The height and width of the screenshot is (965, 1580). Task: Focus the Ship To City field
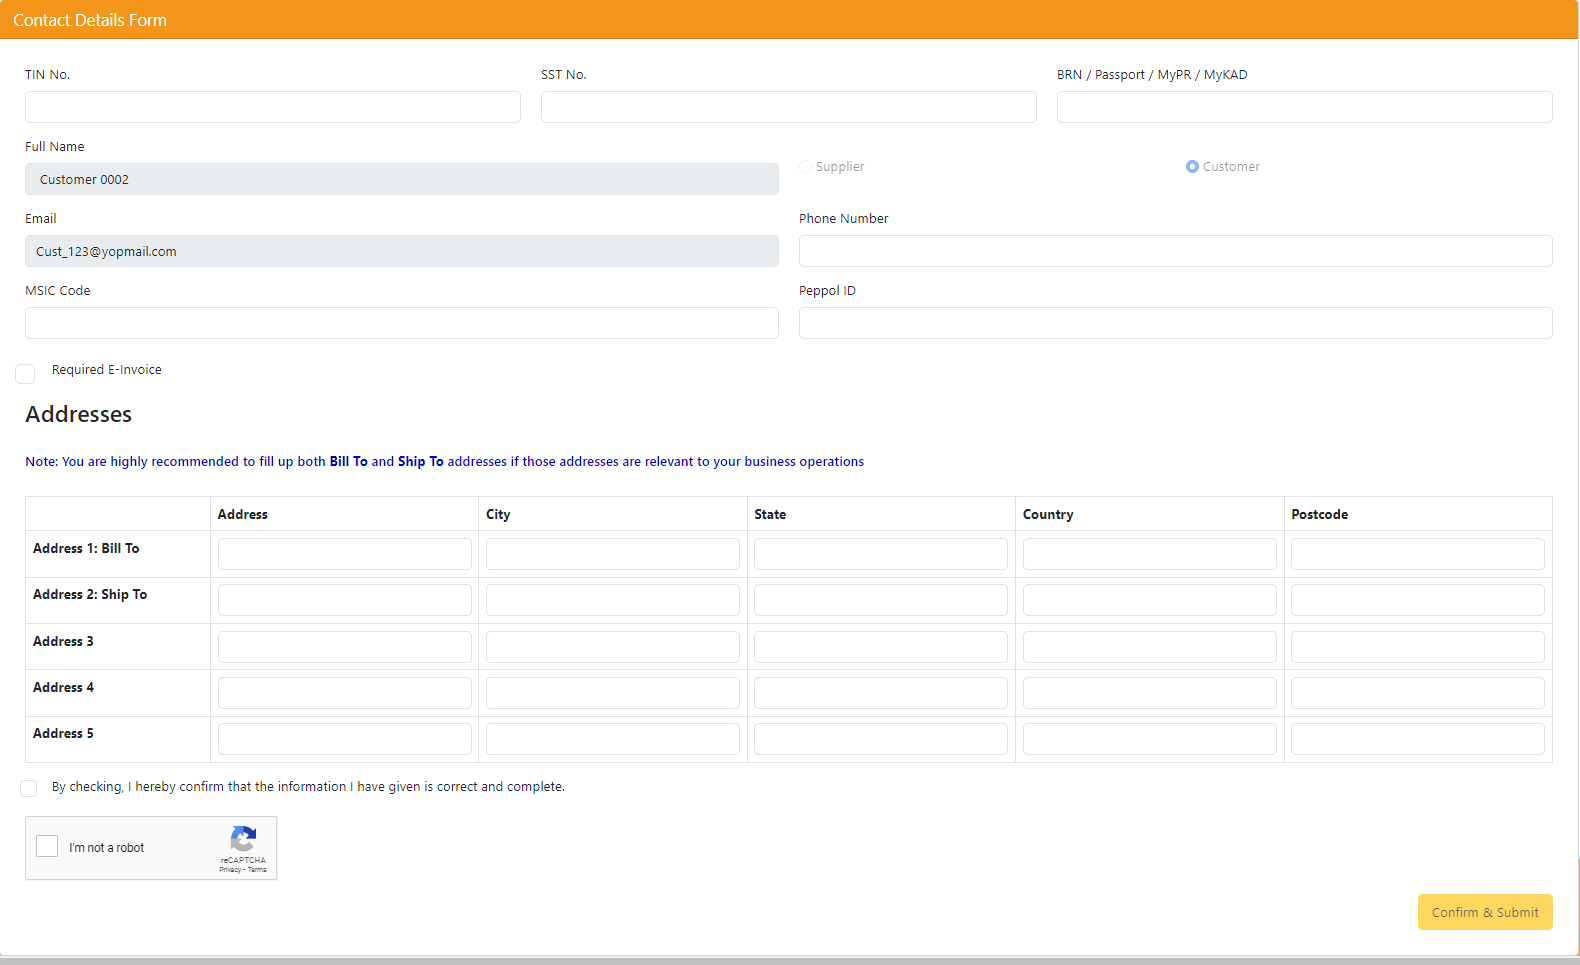(x=612, y=600)
